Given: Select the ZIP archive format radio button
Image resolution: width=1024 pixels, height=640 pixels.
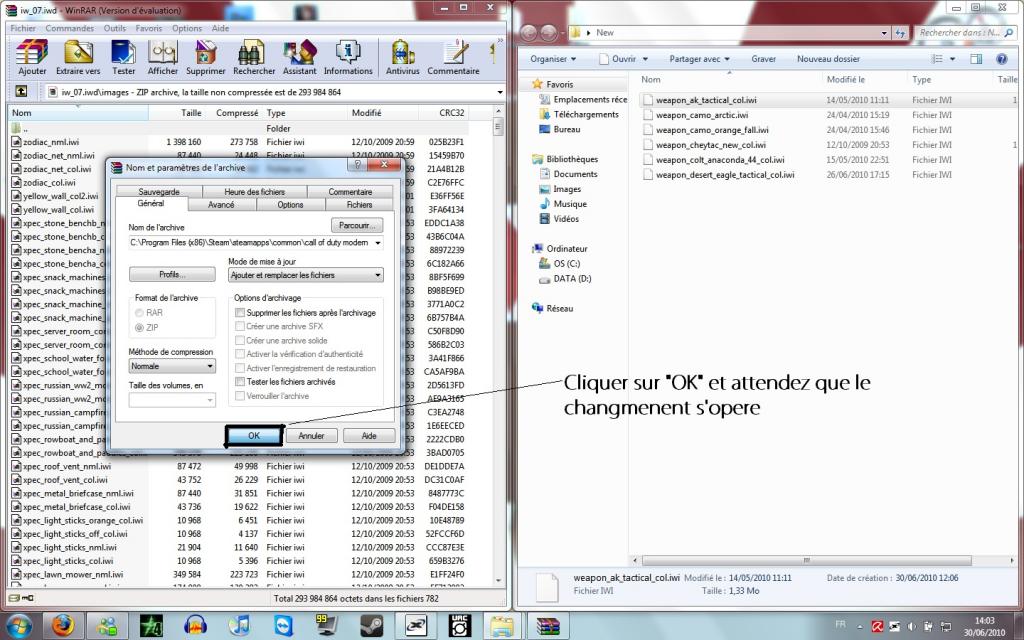Looking at the screenshot, I should 139,327.
